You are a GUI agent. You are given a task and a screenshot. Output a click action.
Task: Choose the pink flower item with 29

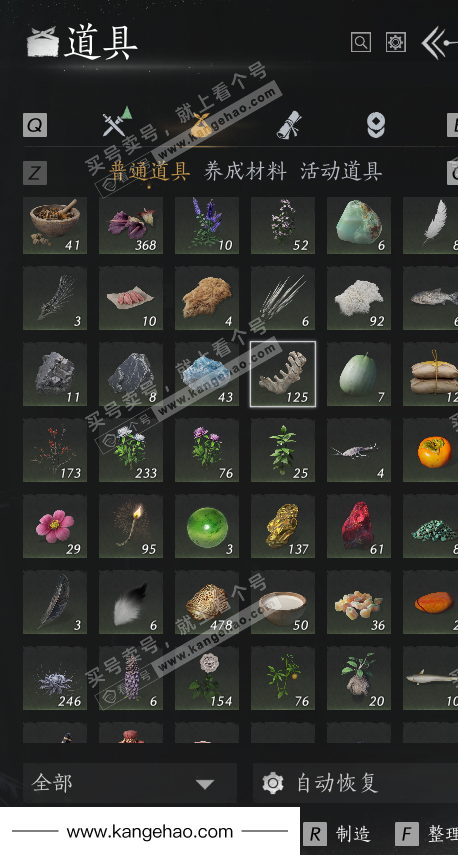pos(55,526)
